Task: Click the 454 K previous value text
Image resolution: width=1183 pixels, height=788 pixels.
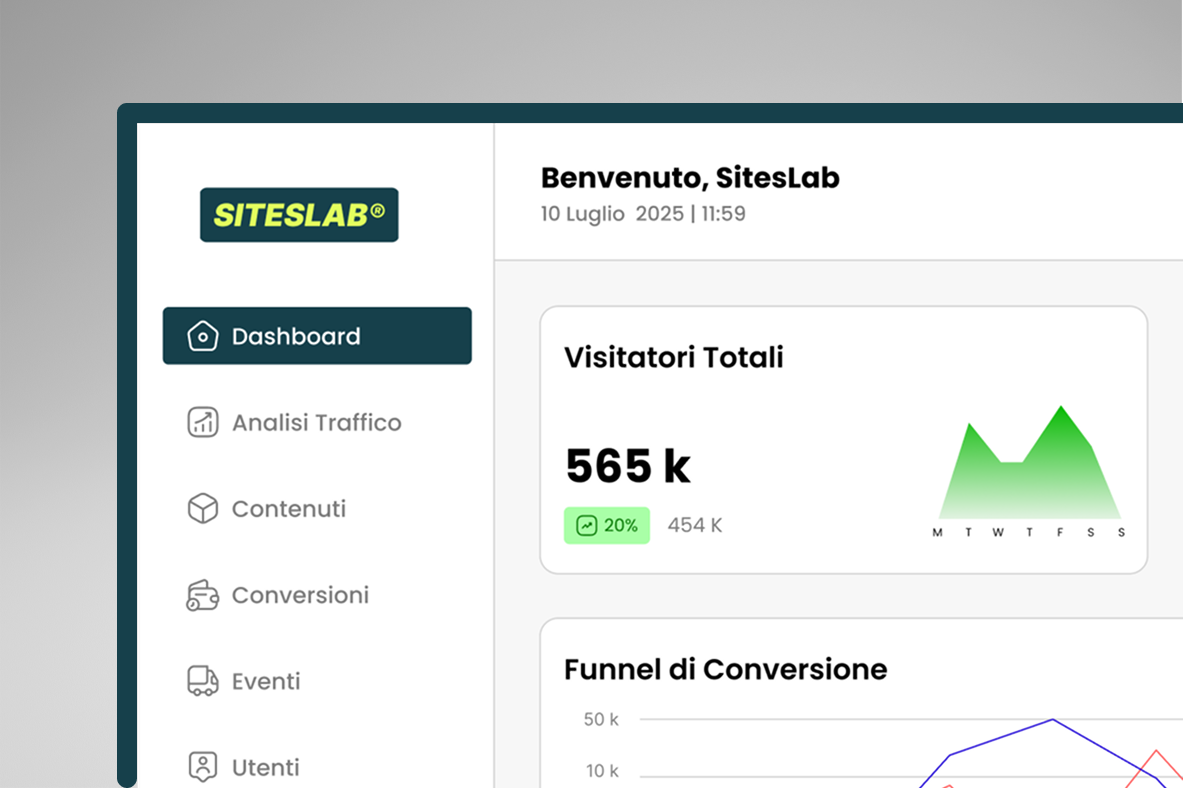Action: (695, 525)
